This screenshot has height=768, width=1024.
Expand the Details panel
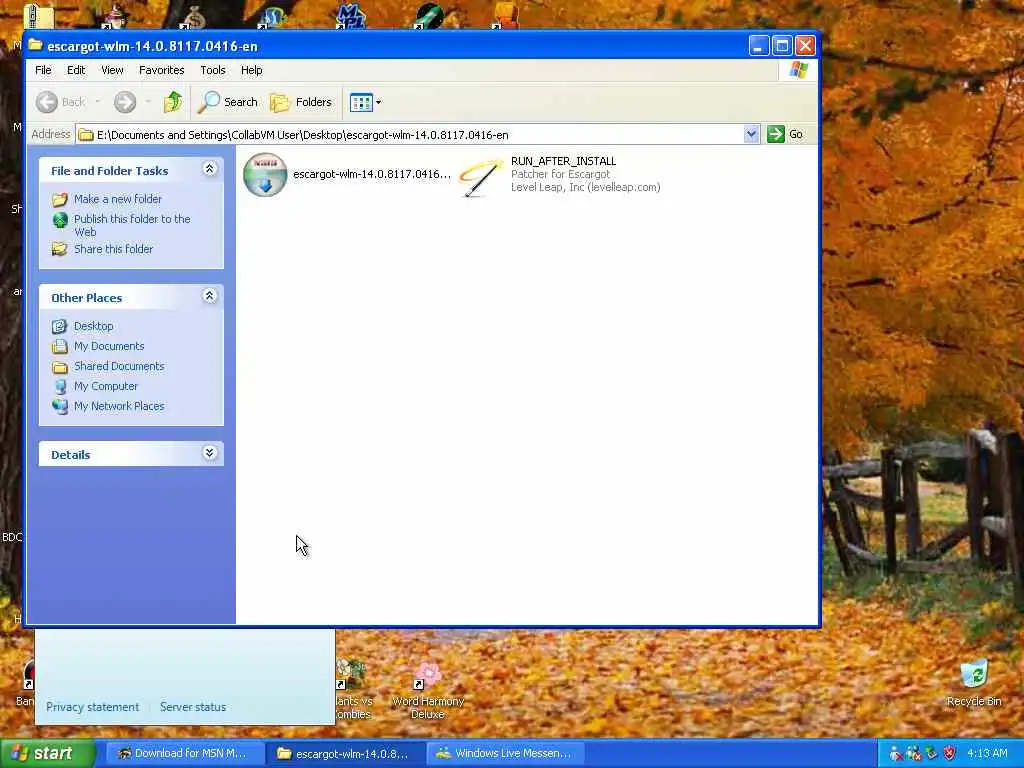(x=210, y=453)
